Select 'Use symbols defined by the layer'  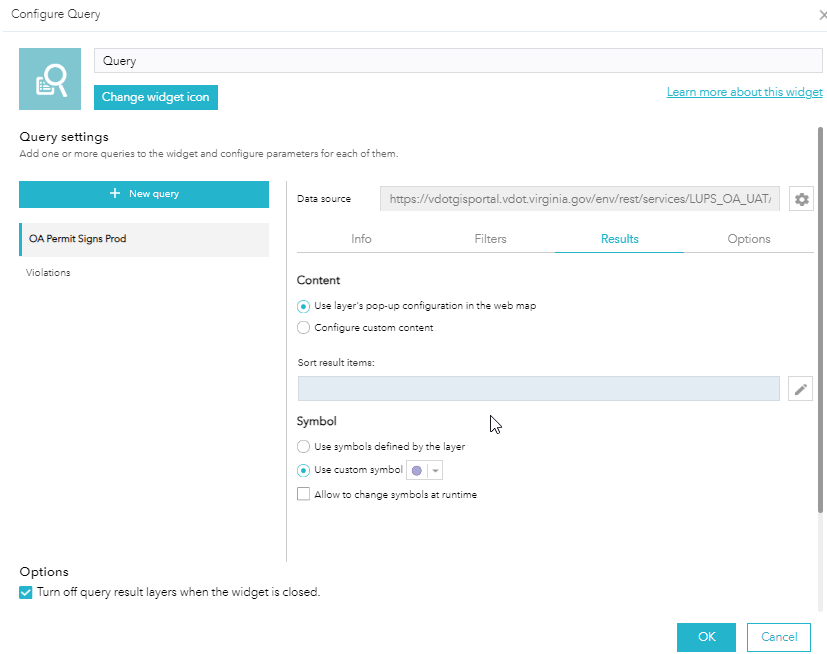(x=304, y=446)
